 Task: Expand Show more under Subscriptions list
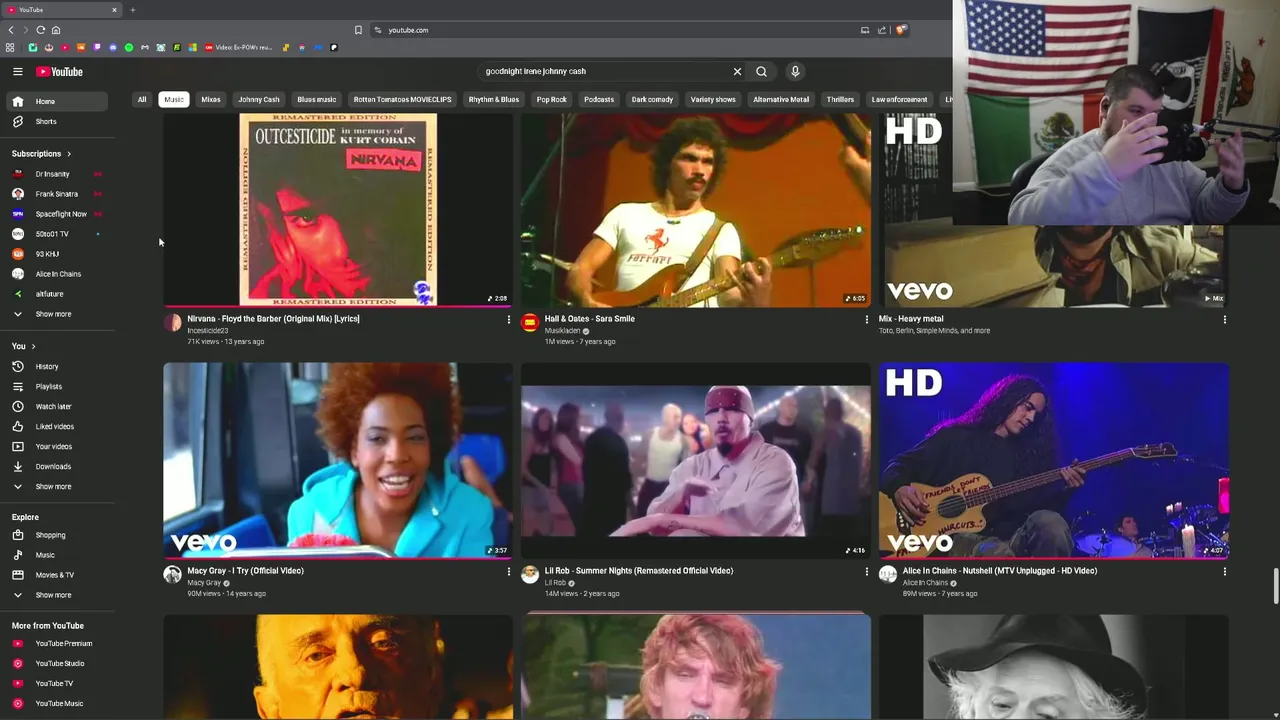(x=56, y=314)
